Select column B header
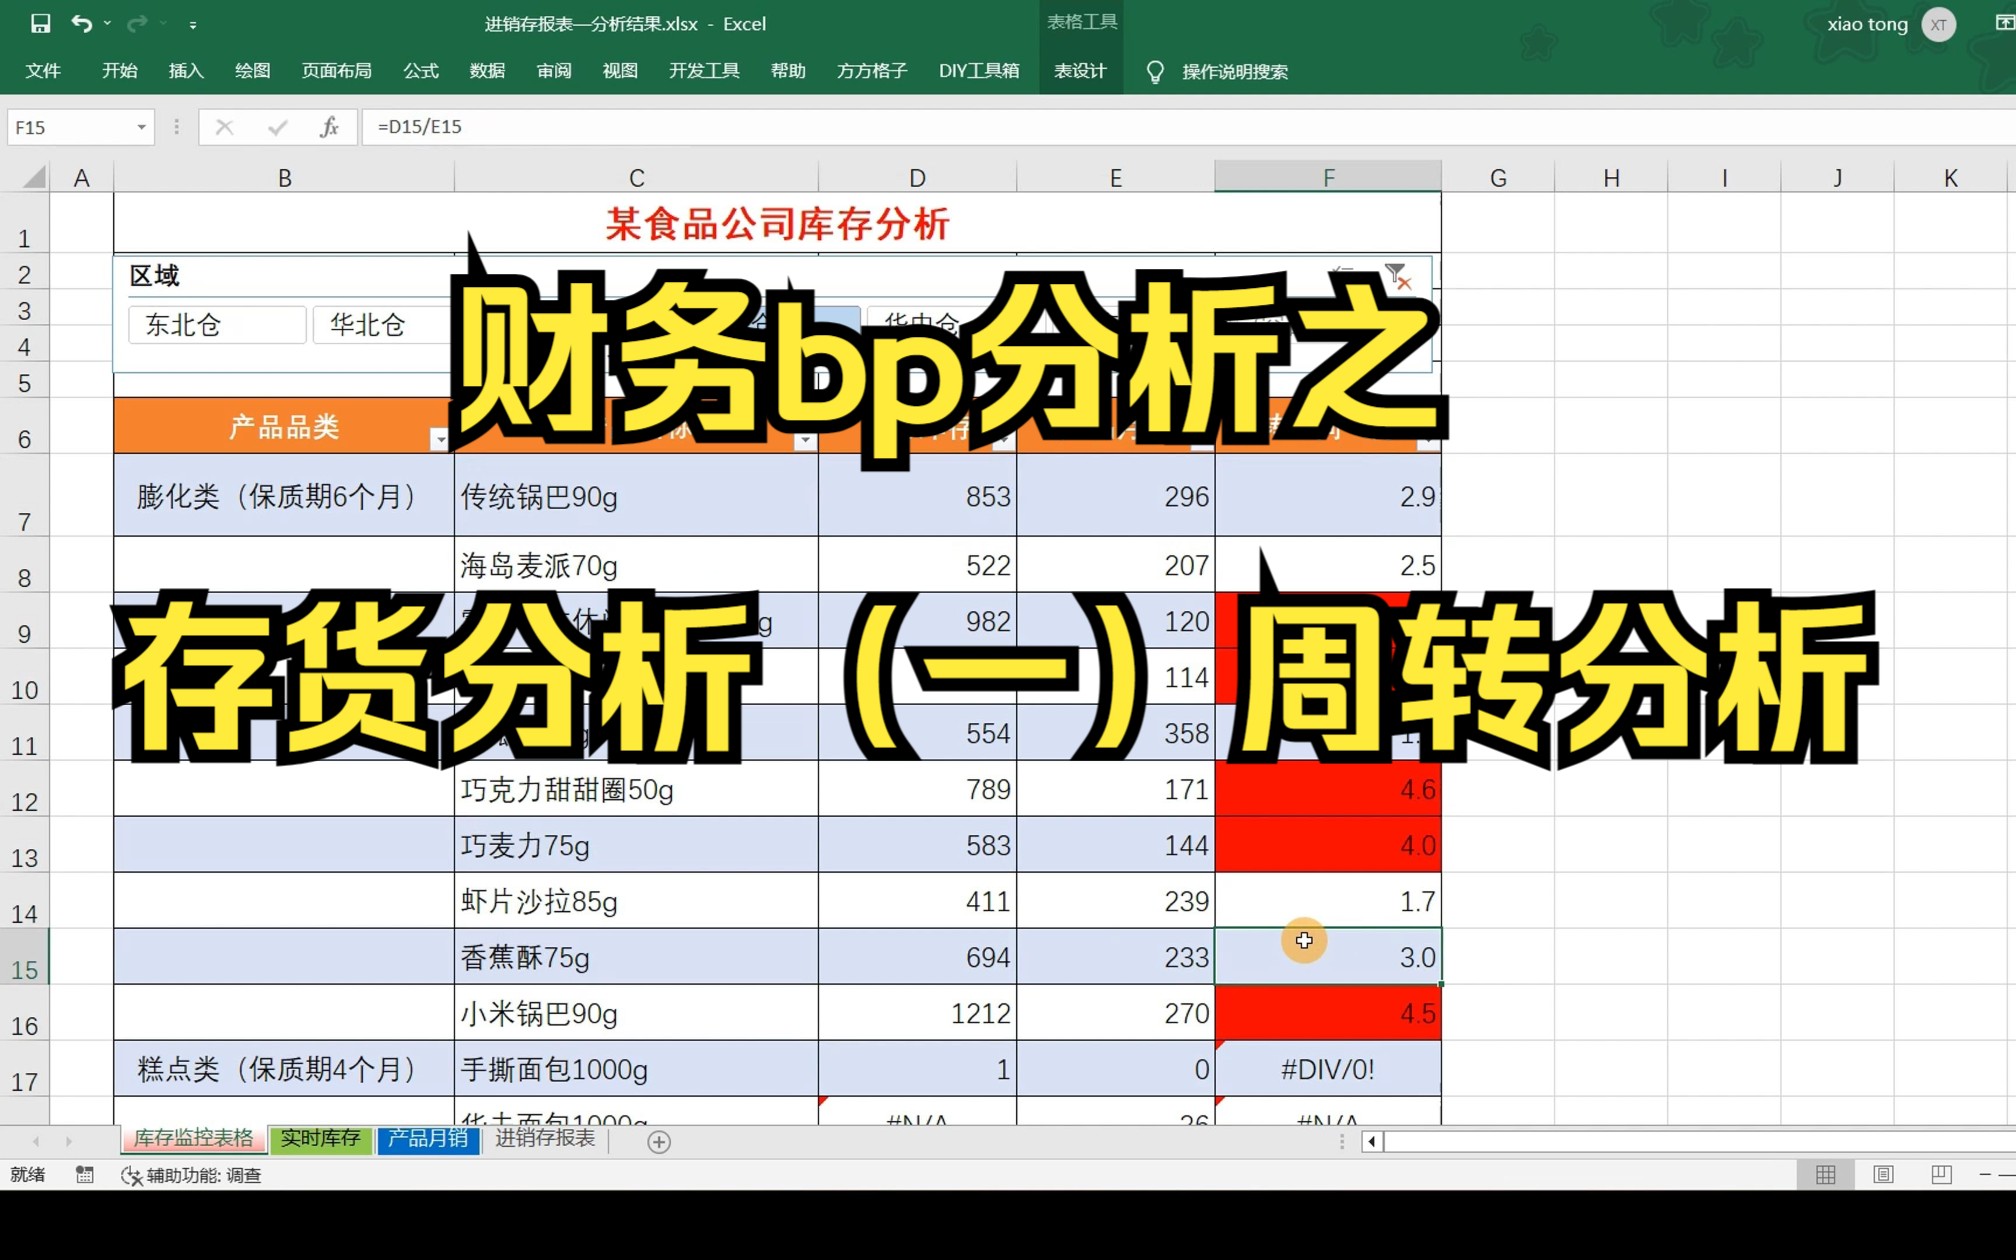 click(285, 177)
